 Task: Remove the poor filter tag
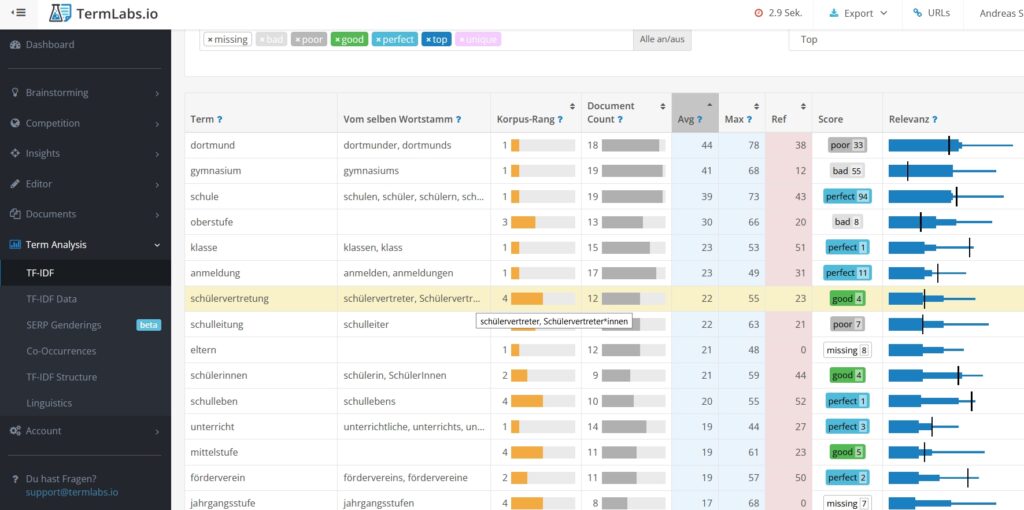tap(298, 40)
